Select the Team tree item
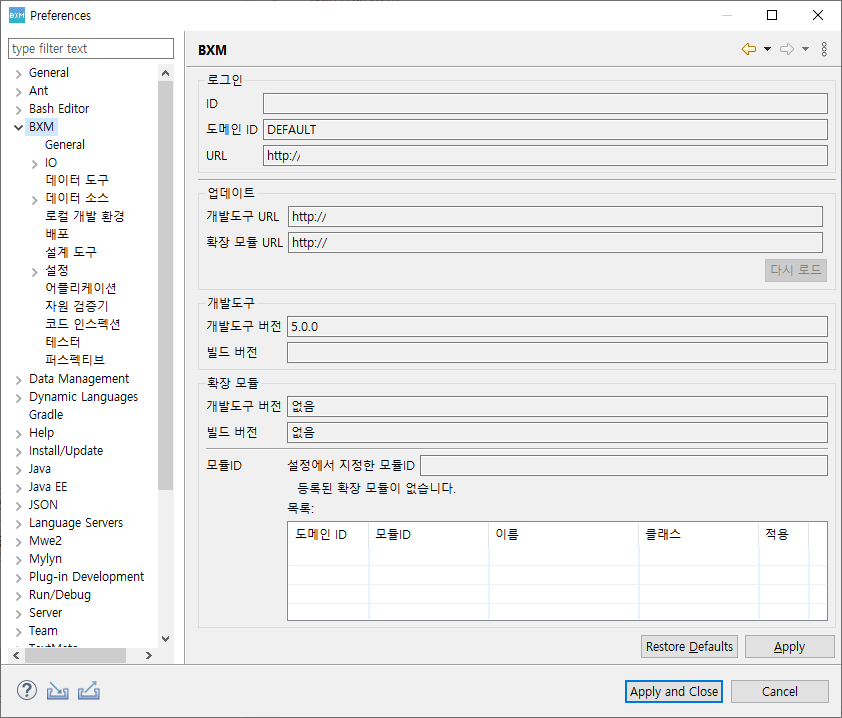The height and width of the screenshot is (718, 842). click(43, 631)
